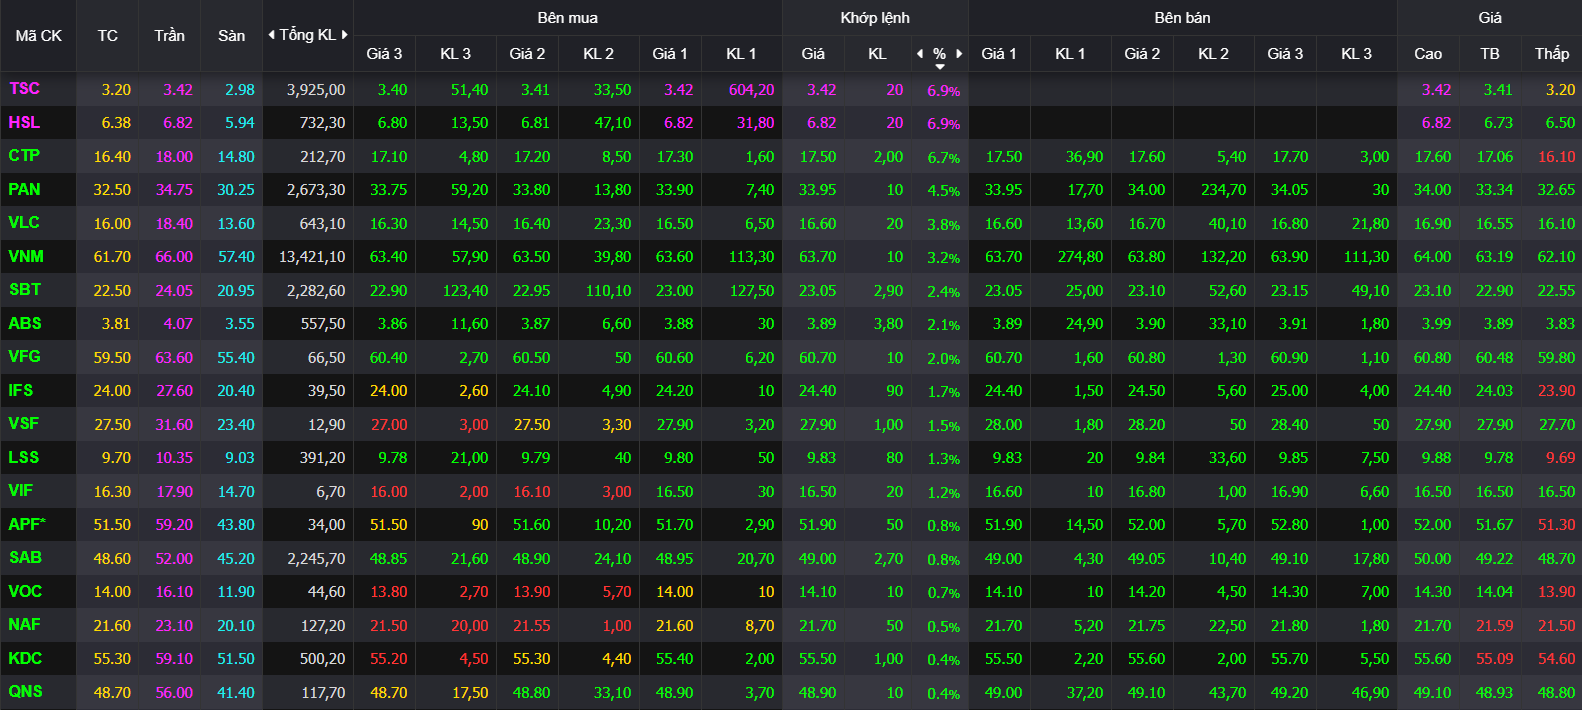Image resolution: width=1582 pixels, height=710 pixels.
Task: Select the SAB stock ticker
Action: click(x=25, y=558)
